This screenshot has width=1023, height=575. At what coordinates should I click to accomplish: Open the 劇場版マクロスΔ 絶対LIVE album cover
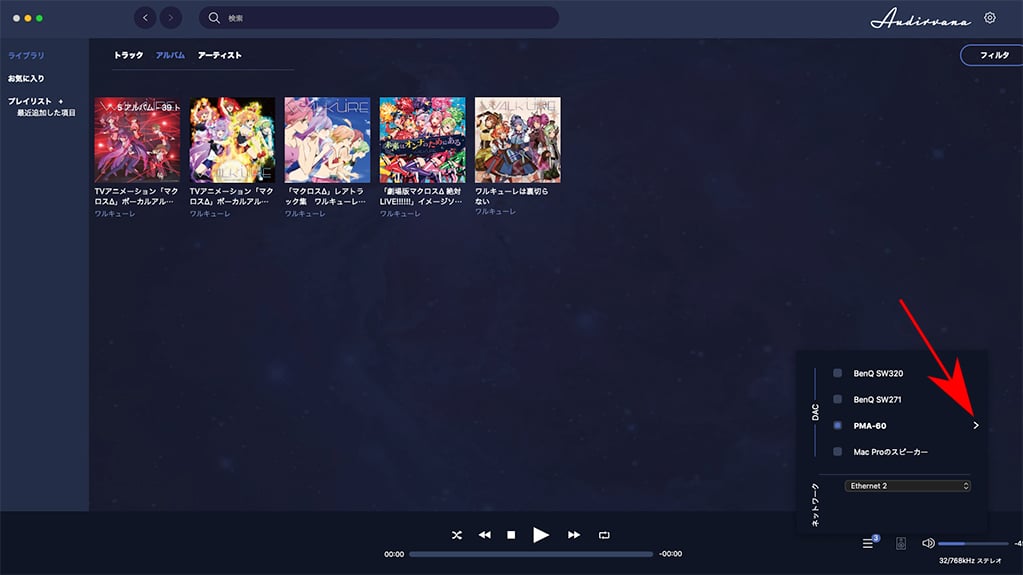coord(423,140)
